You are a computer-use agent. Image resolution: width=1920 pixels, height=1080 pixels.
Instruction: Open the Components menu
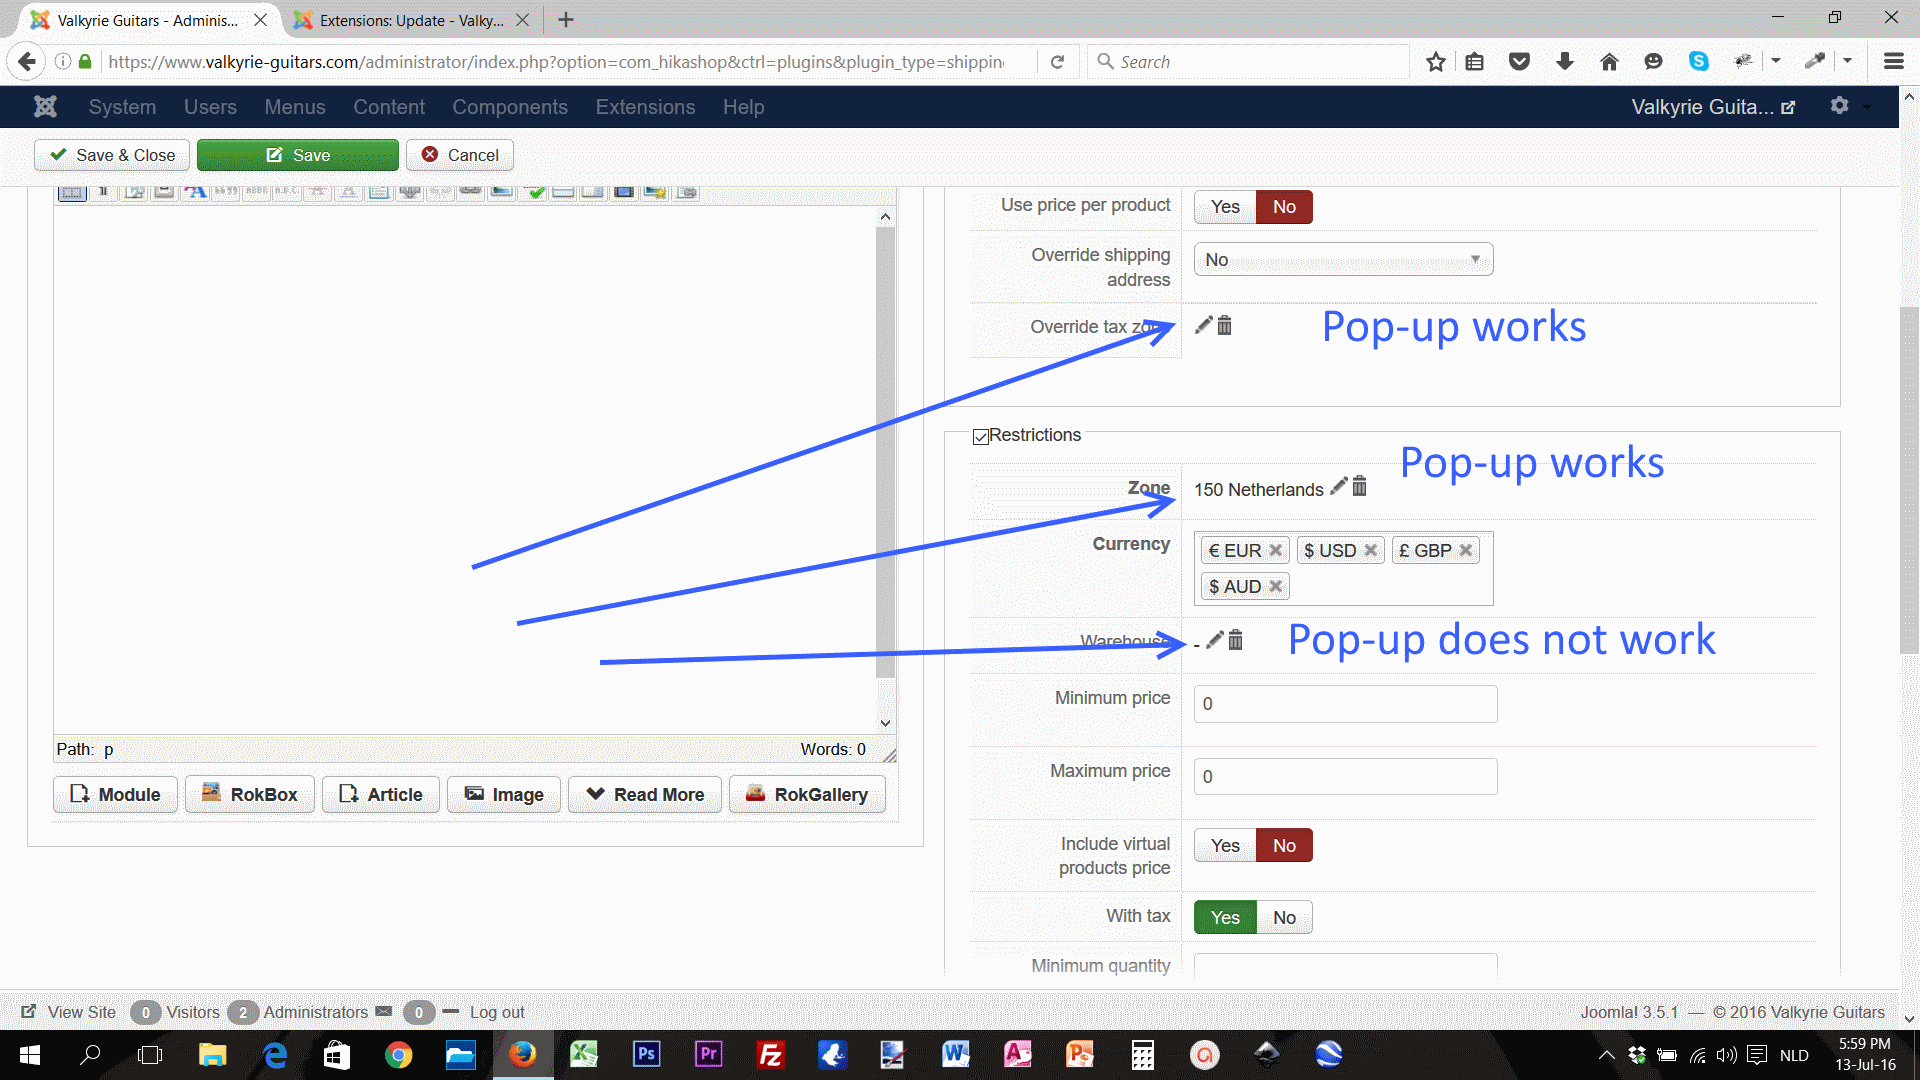pyautogui.click(x=509, y=107)
